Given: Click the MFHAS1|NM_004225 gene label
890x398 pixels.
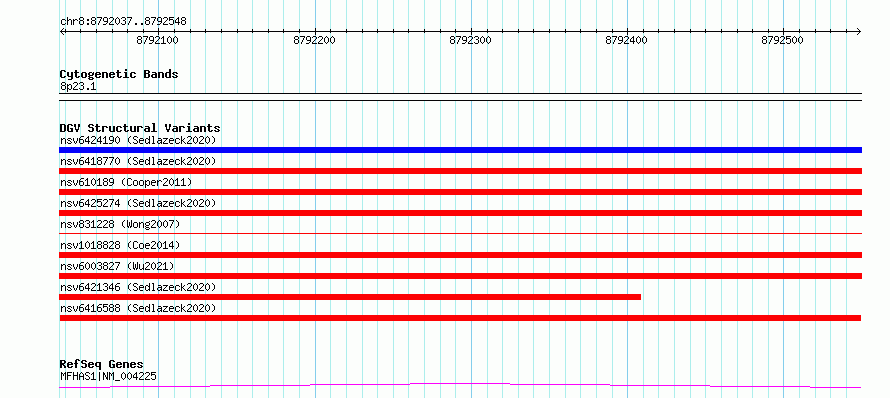Looking at the screenshot, I should point(108,376).
